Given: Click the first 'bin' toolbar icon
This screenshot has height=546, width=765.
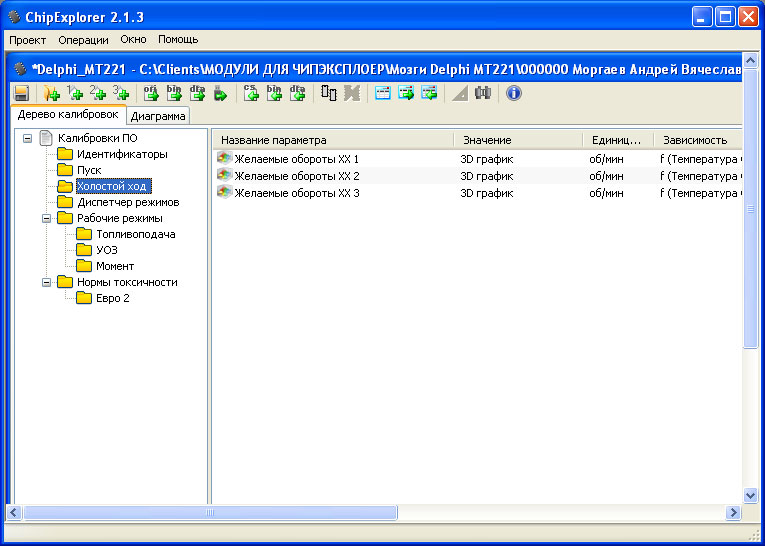Looking at the screenshot, I should [174, 93].
